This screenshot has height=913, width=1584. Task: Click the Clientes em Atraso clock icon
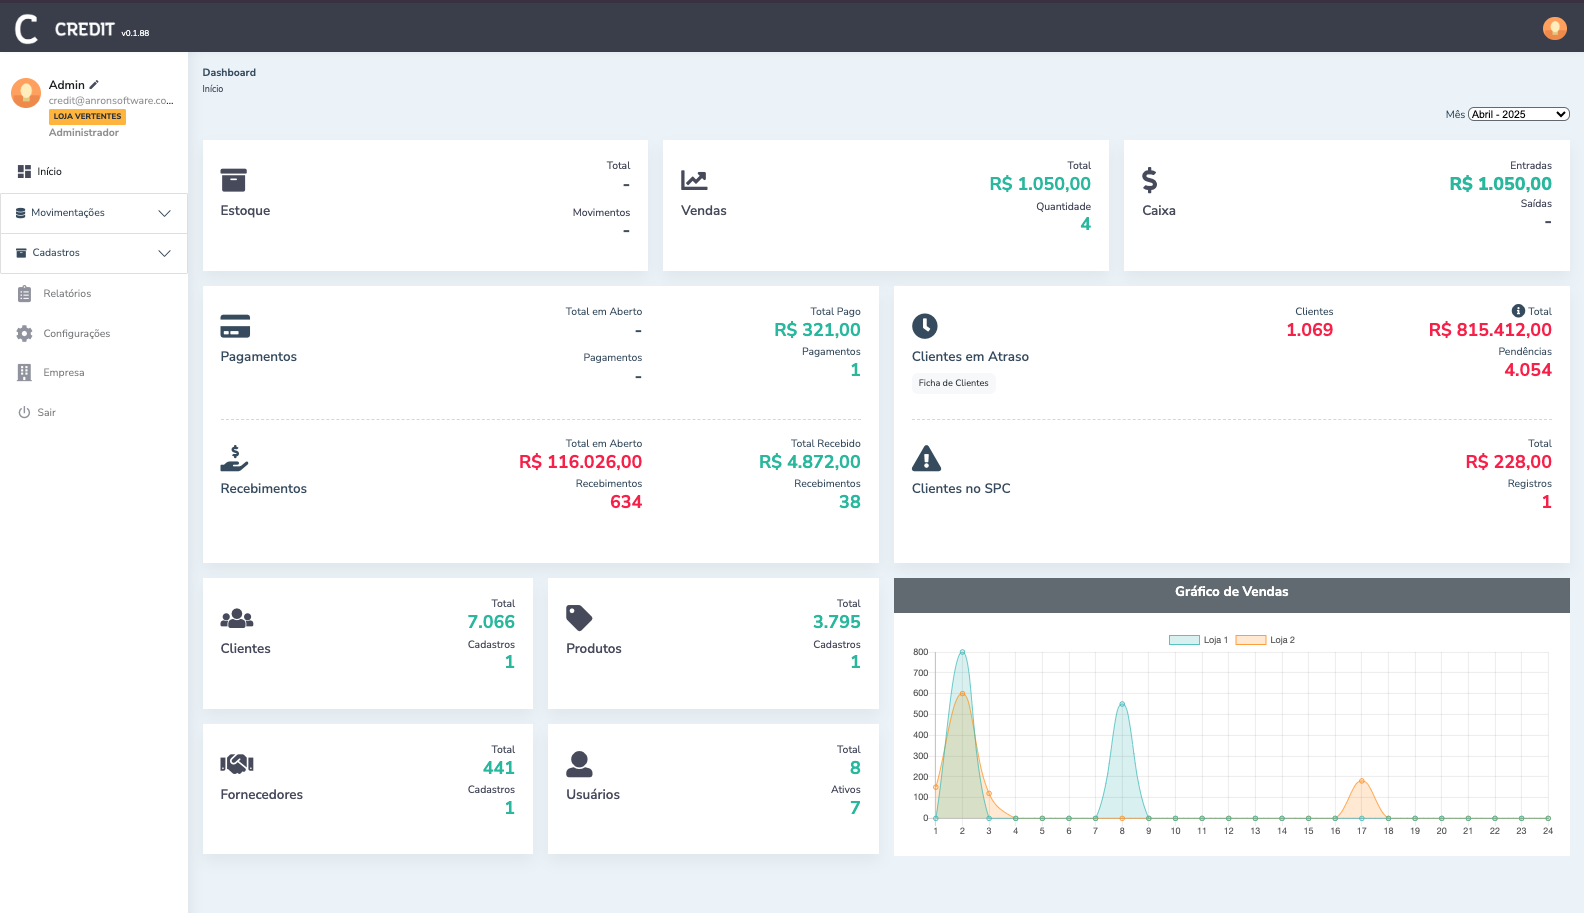point(925,326)
